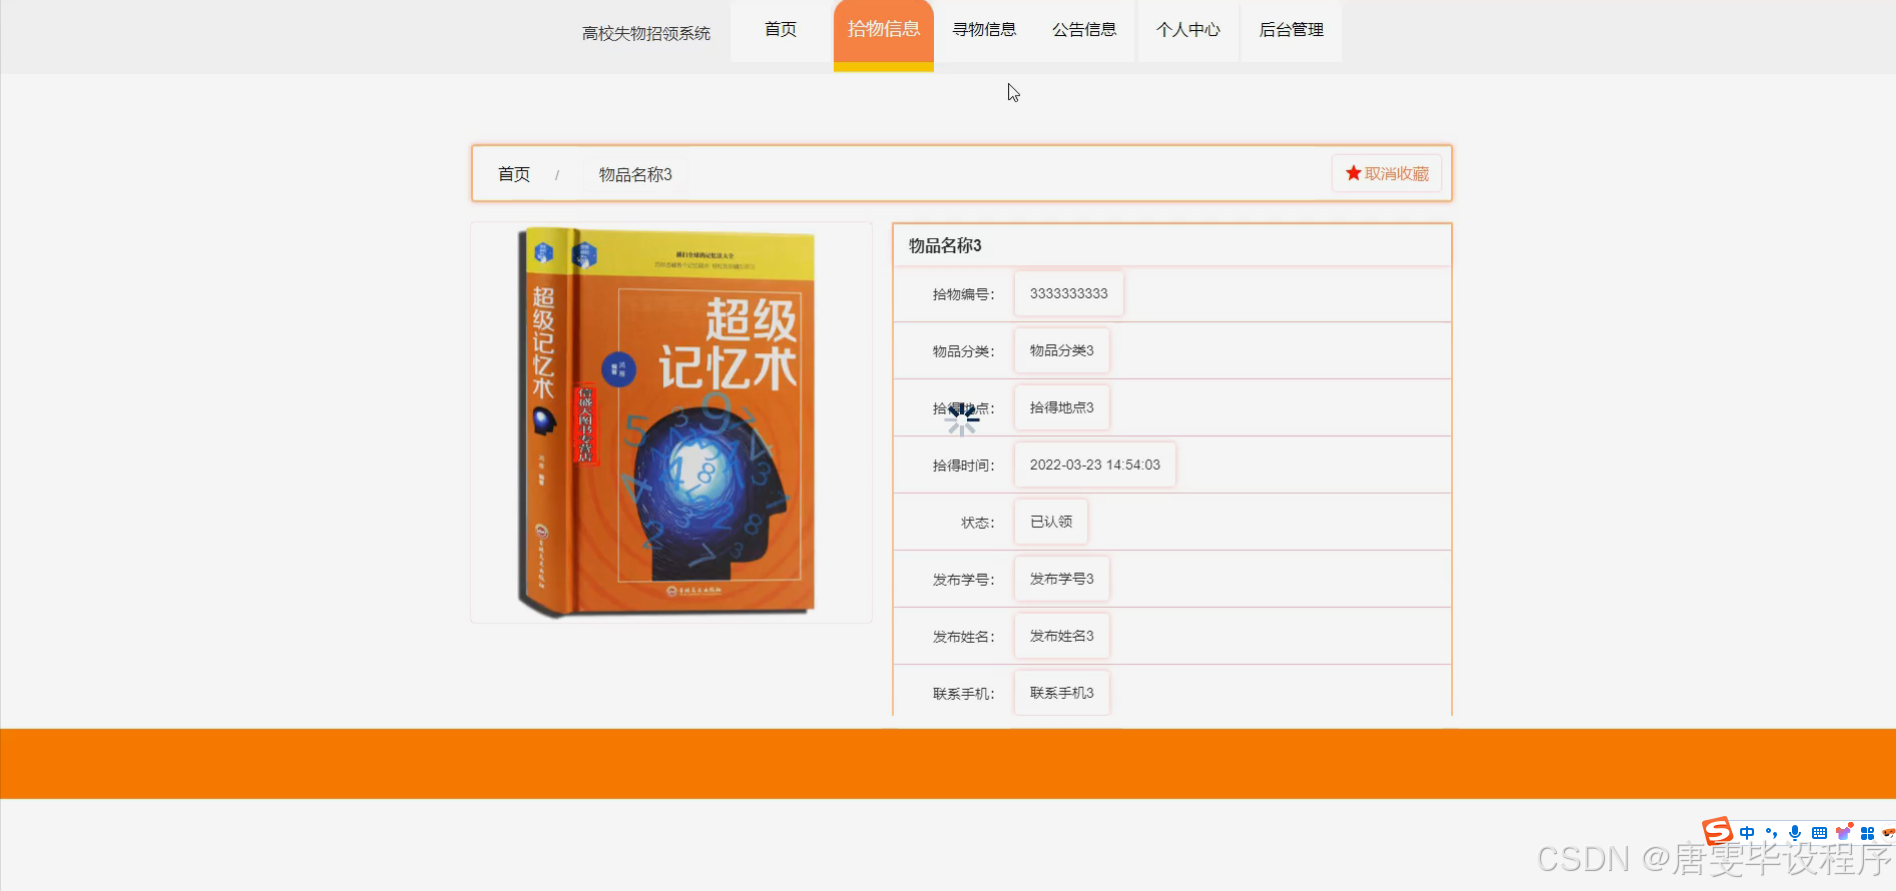Click the 拾物编号 value 3333333333
This screenshot has height=891, width=1896.
[x=1069, y=294]
